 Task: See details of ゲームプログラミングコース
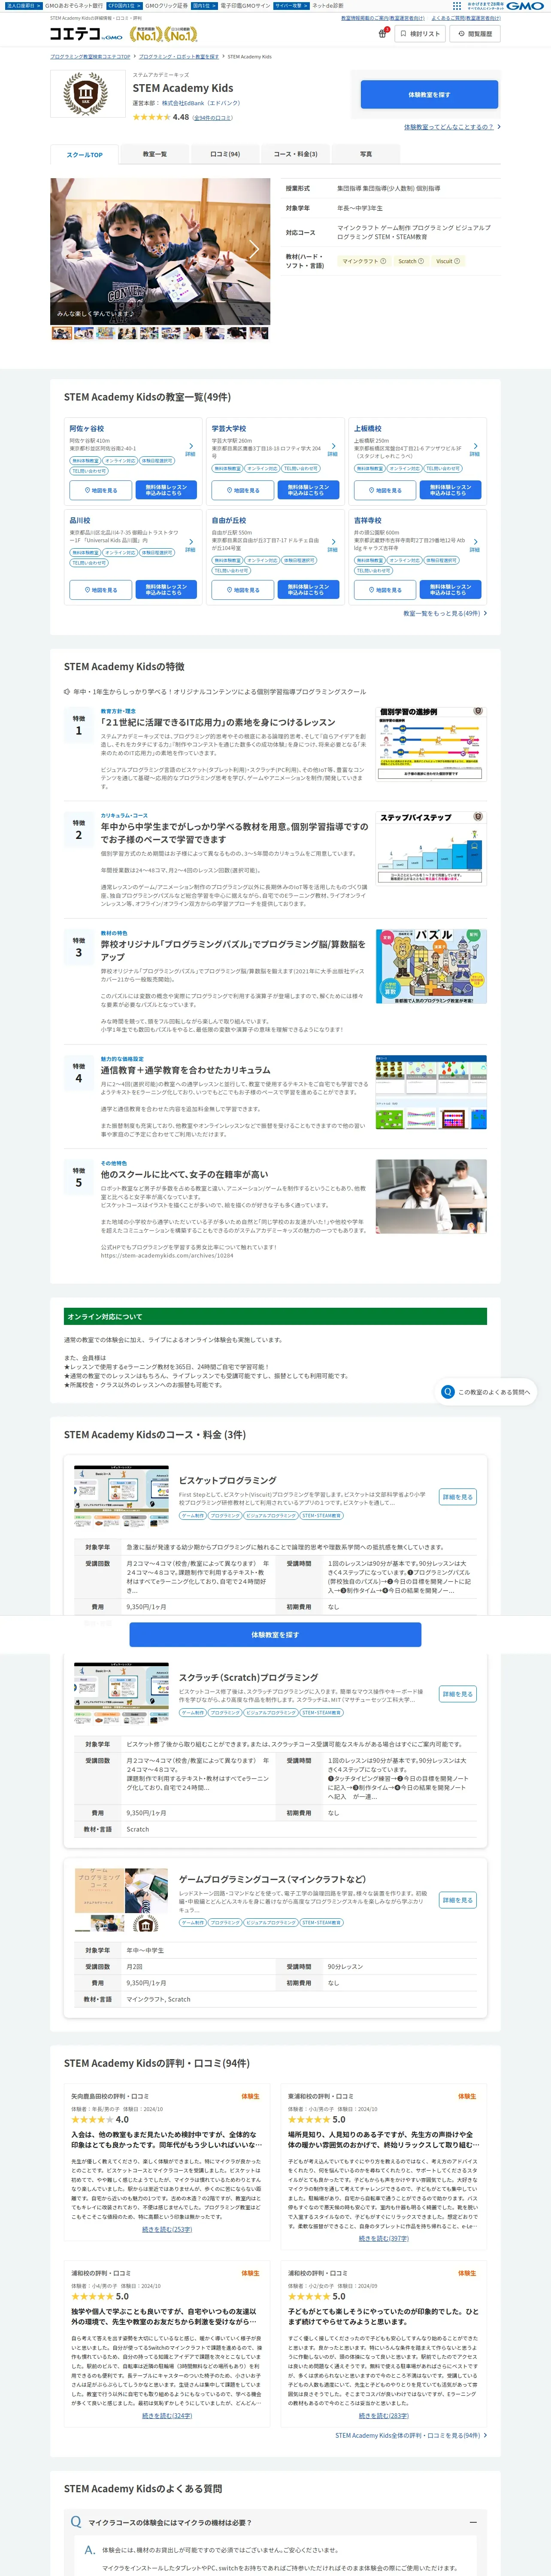click(x=457, y=1900)
